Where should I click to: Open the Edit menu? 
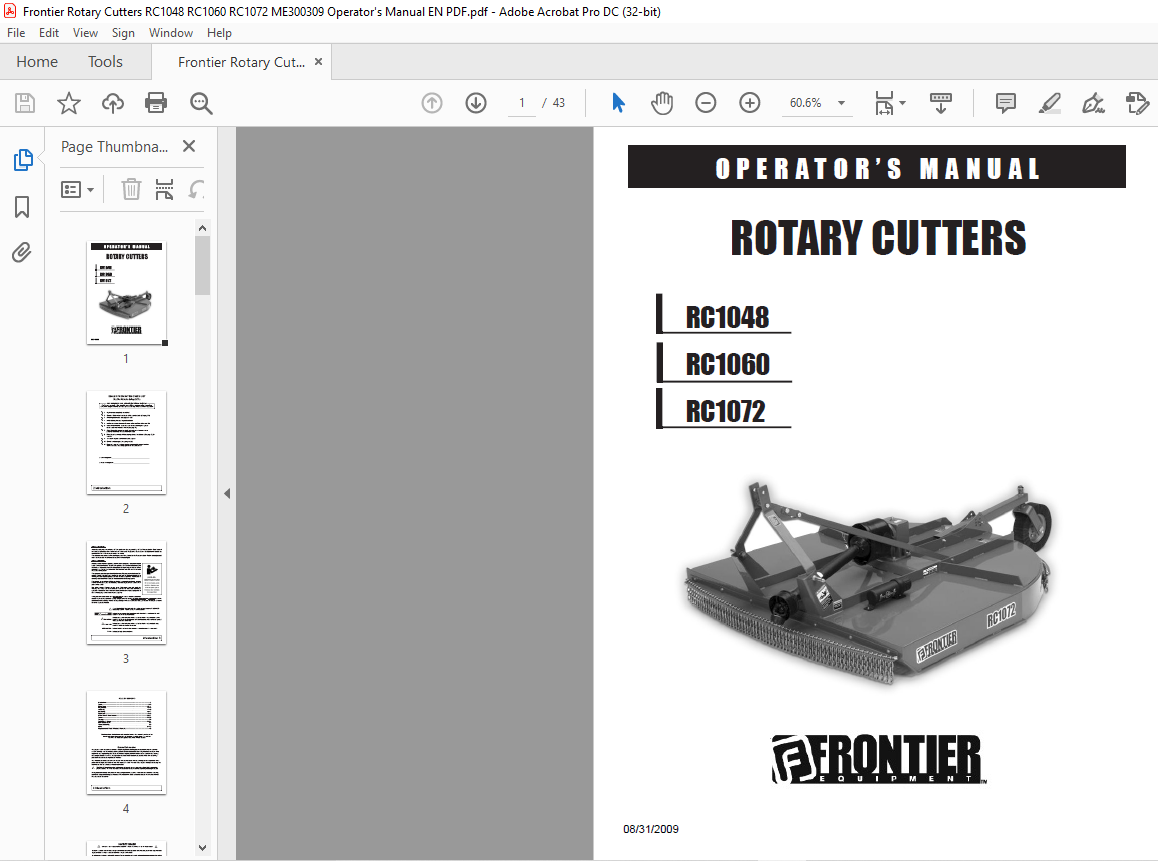point(49,32)
